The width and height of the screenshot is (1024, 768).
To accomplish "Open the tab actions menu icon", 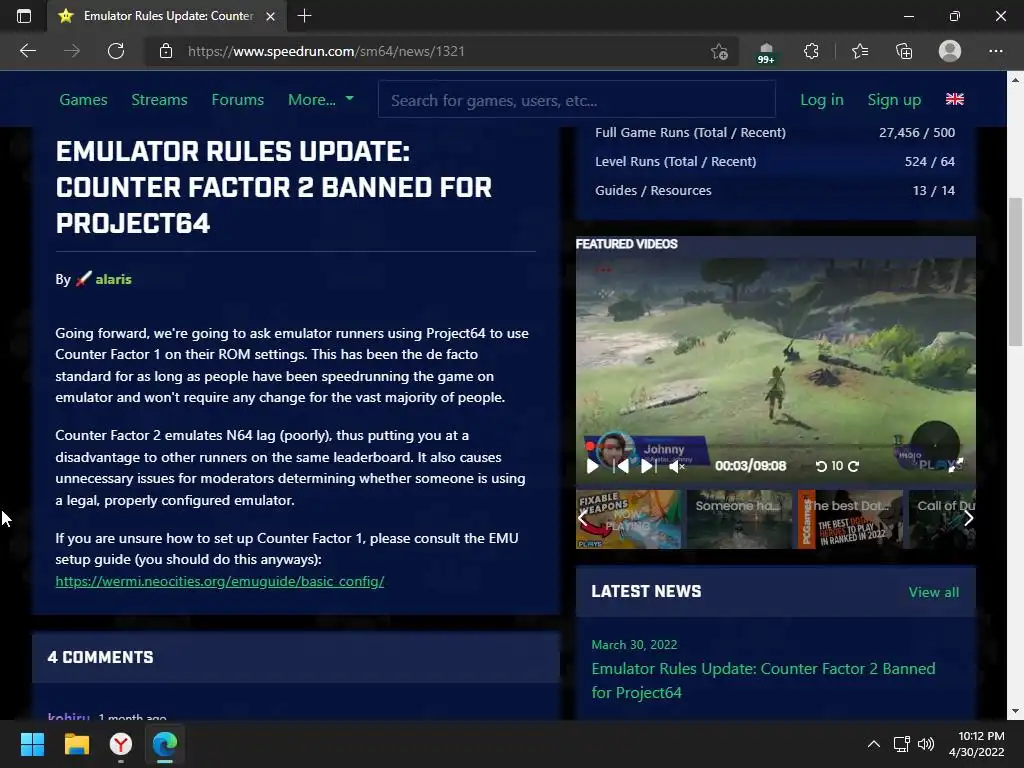I will pyautogui.click(x=24, y=16).
